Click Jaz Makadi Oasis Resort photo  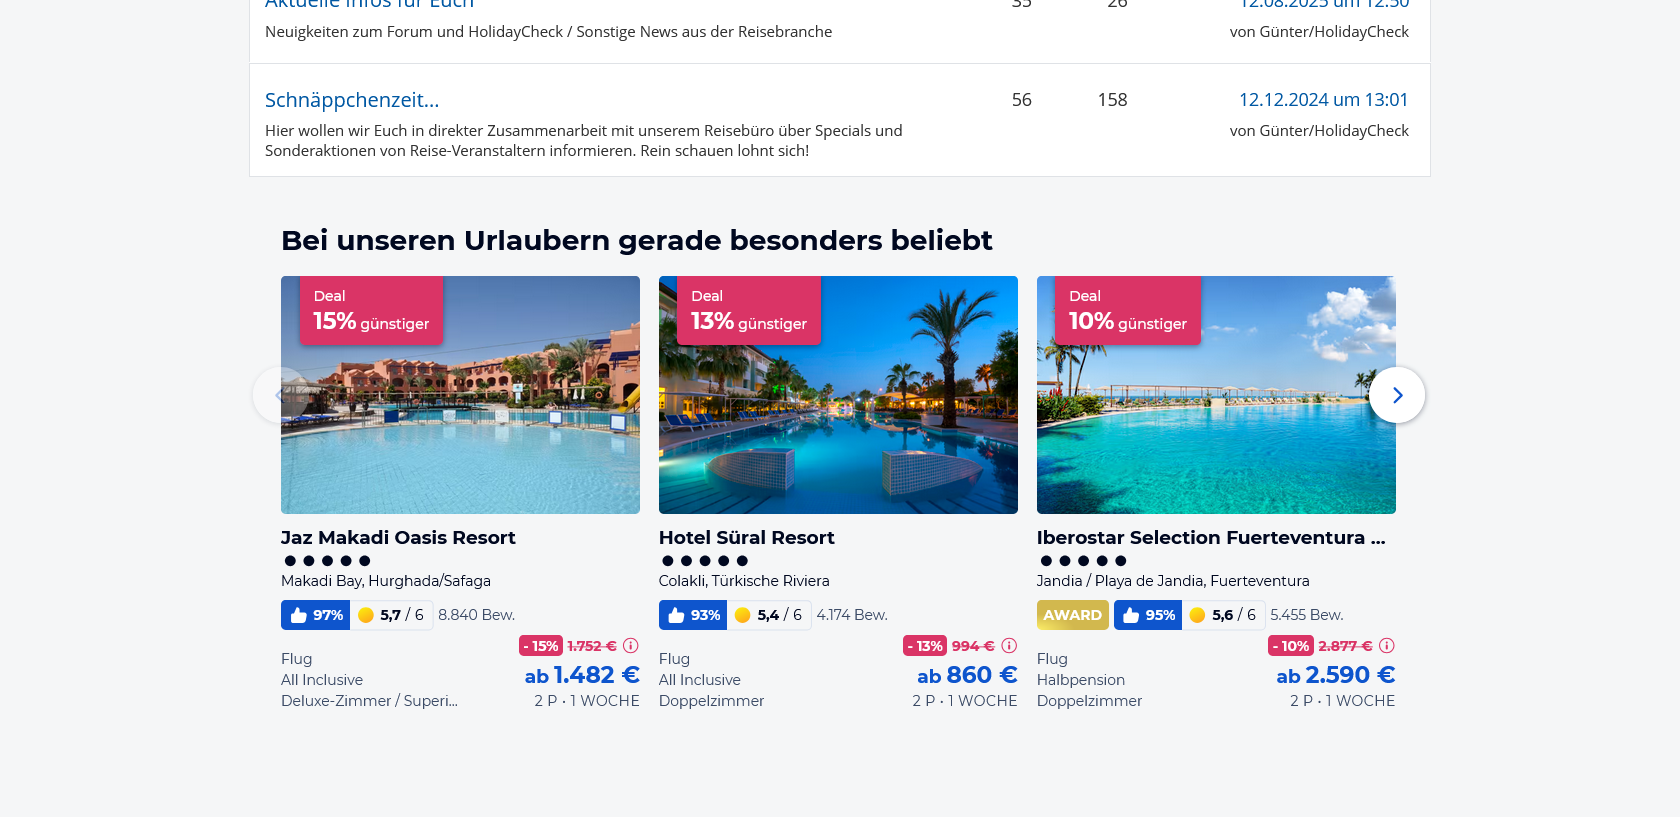click(460, 420)
